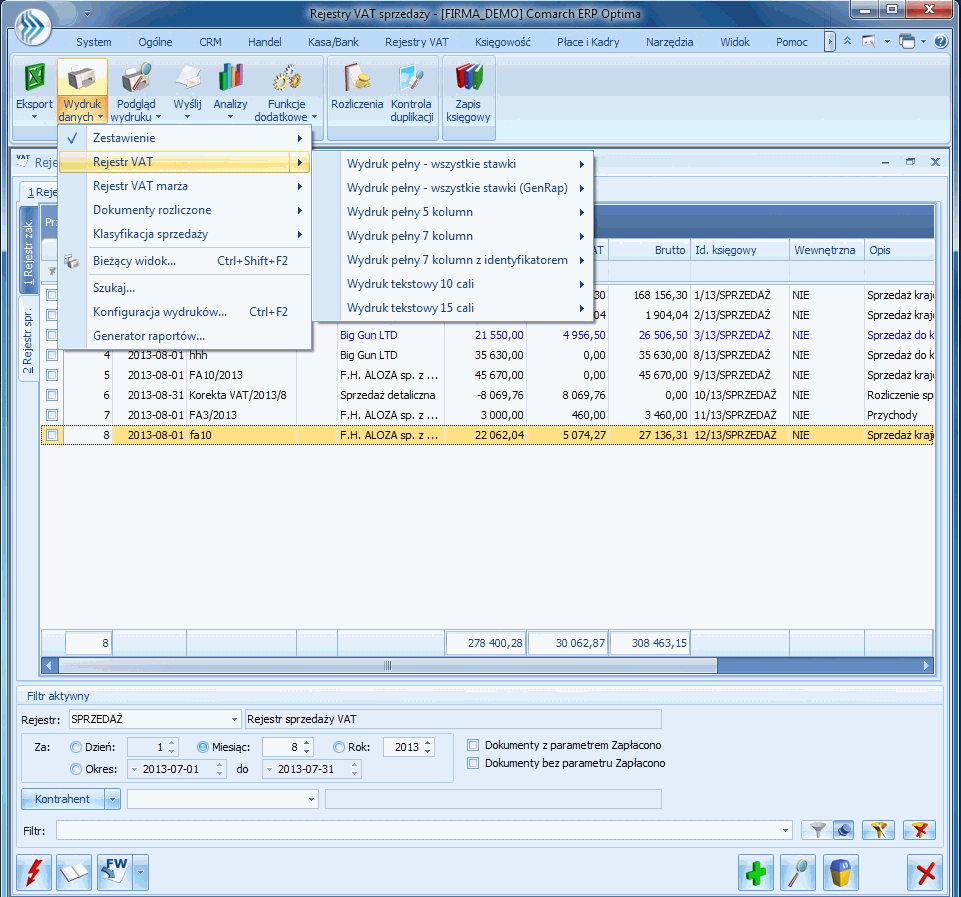Apply filter using funnel icon
Viewport: 961px width, 897px height.
(x=818, y=830)
